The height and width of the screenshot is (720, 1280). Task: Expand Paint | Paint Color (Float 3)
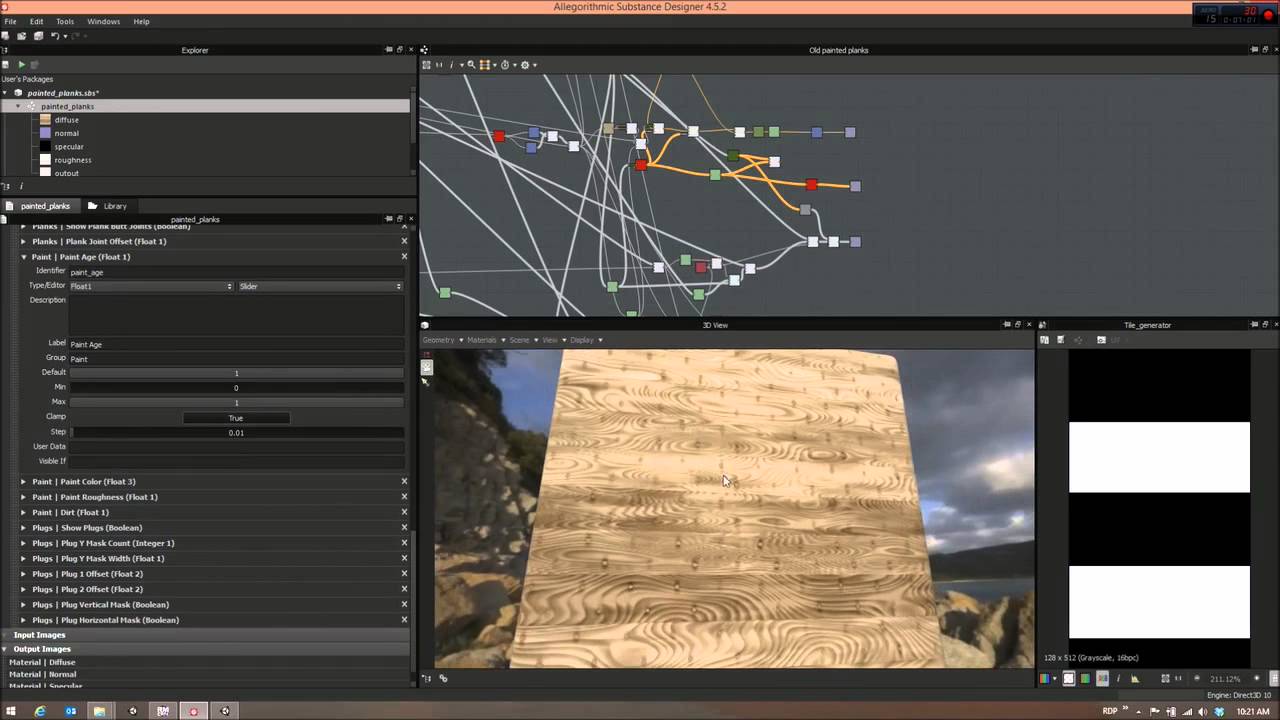(23, 481)
